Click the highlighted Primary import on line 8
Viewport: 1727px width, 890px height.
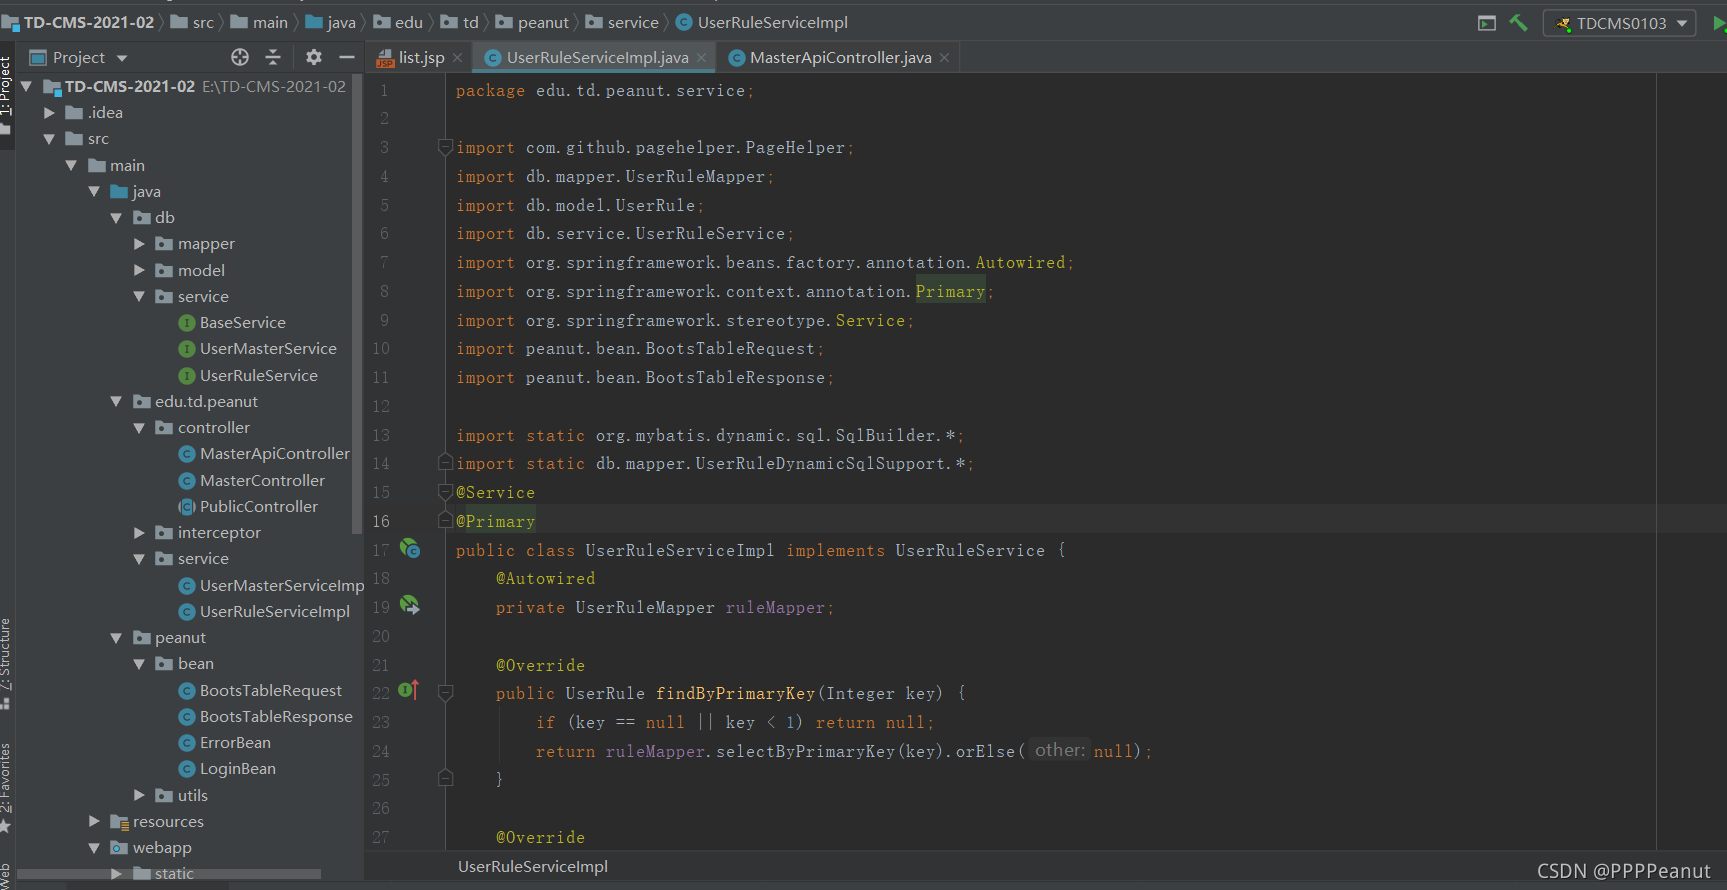click(951, 292)
